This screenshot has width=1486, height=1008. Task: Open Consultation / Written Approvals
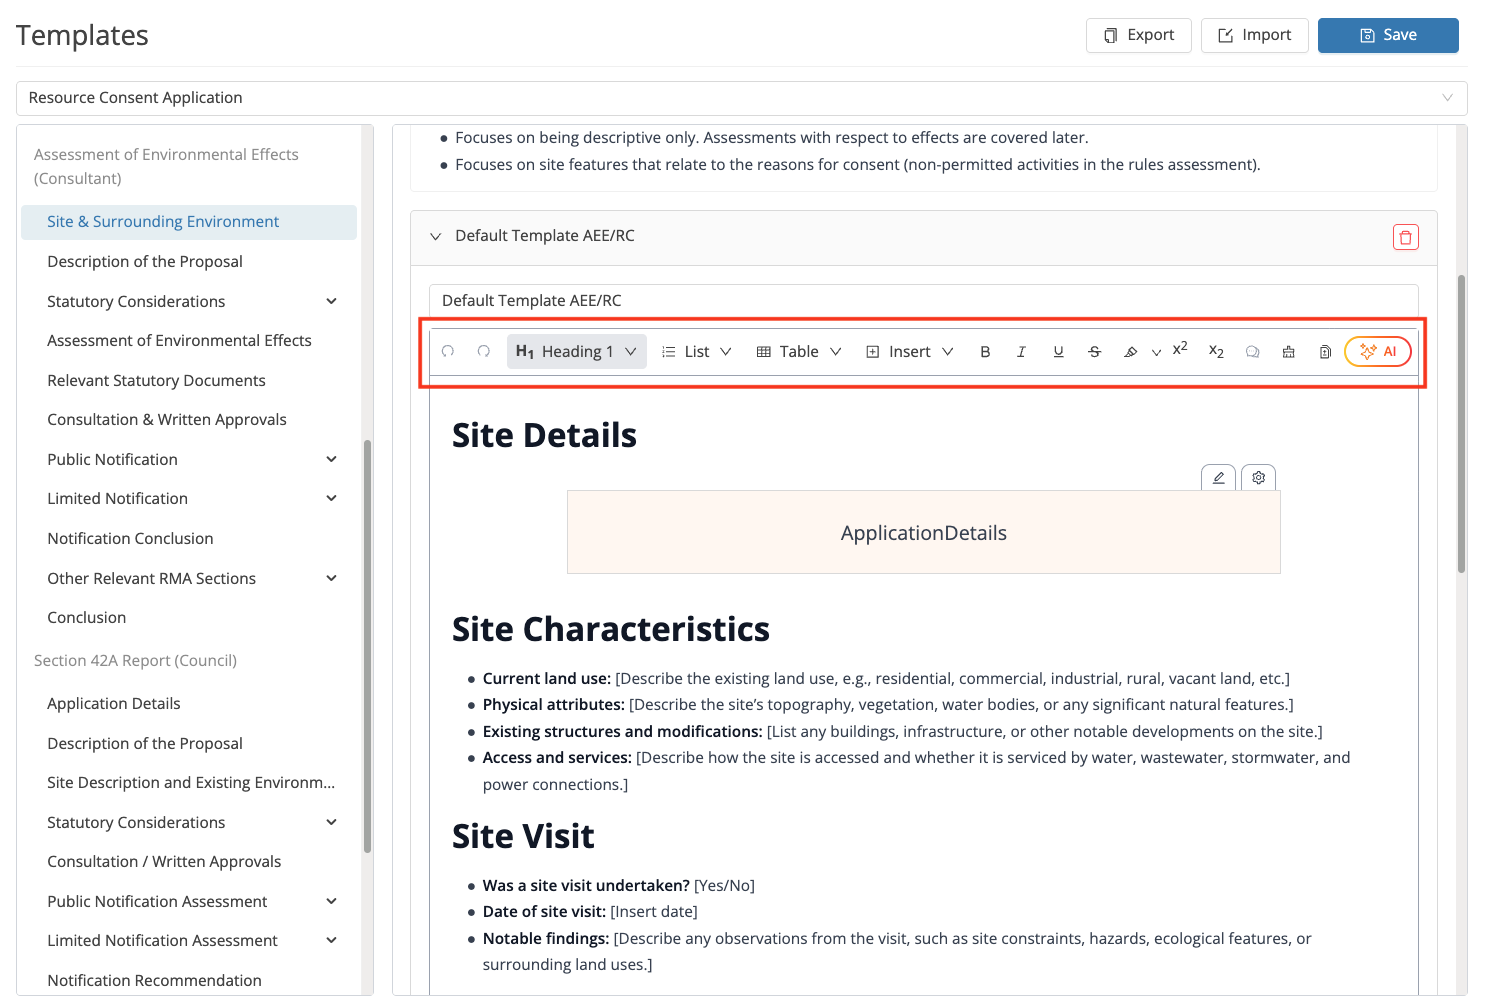[x=164, y=862]
